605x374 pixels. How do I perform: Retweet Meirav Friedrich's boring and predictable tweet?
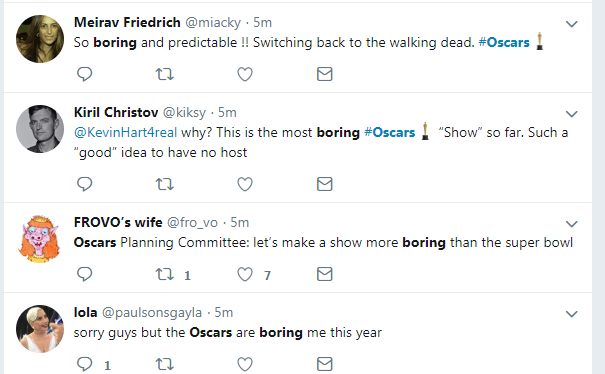[x=165, y=74]
